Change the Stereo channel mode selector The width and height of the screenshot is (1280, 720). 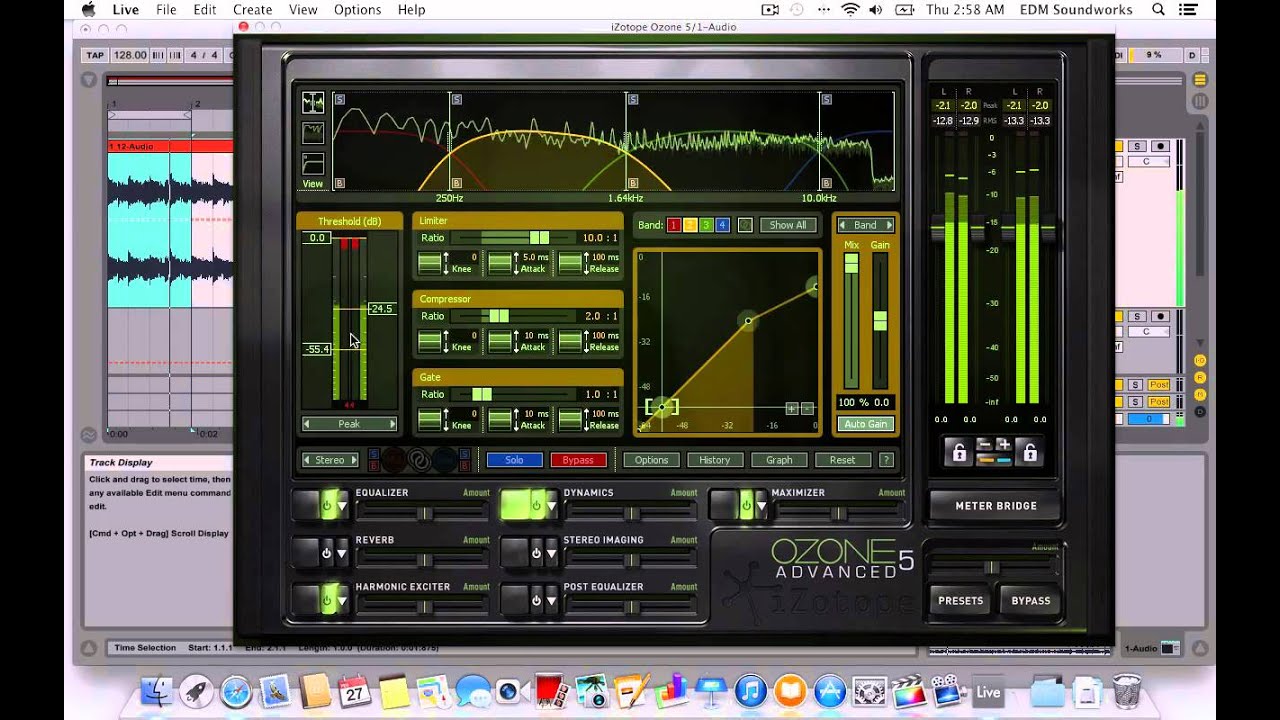pos(330,460)
